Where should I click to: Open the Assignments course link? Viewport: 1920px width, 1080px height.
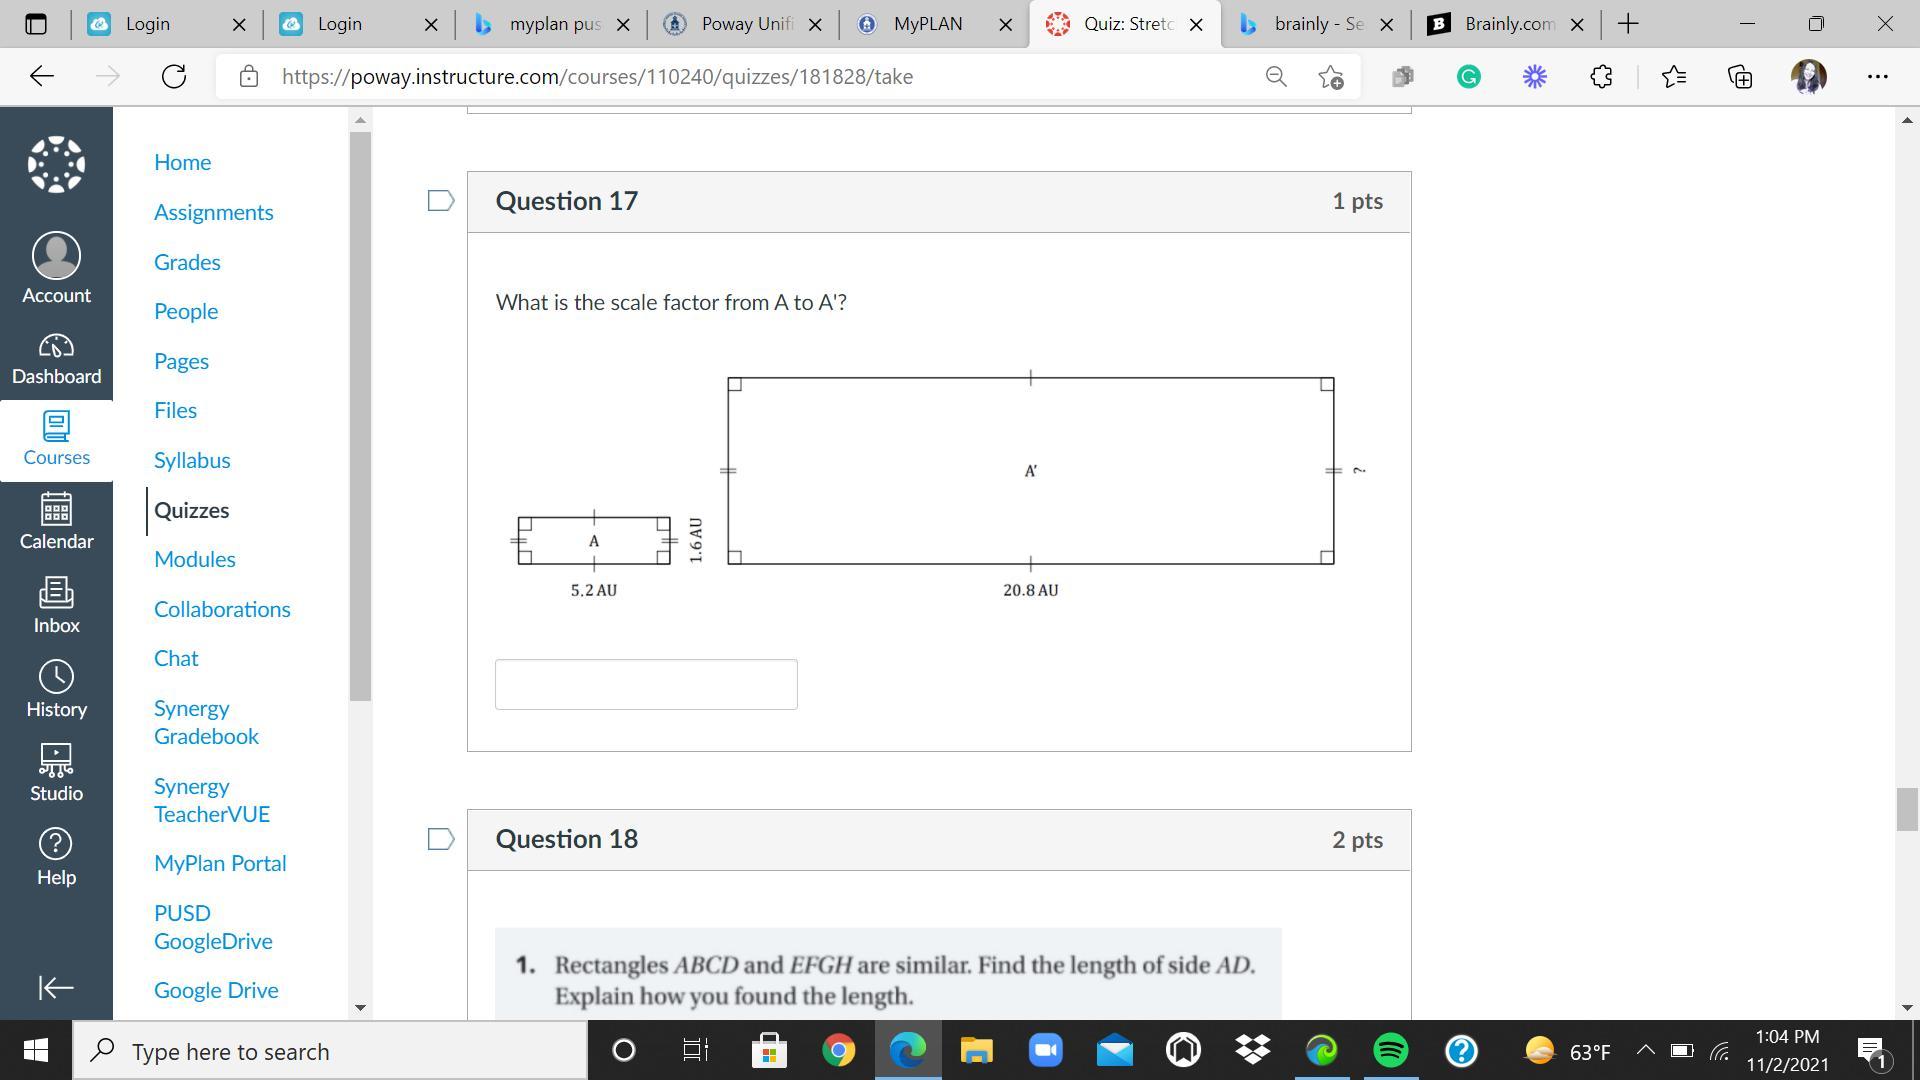[213, 212]
